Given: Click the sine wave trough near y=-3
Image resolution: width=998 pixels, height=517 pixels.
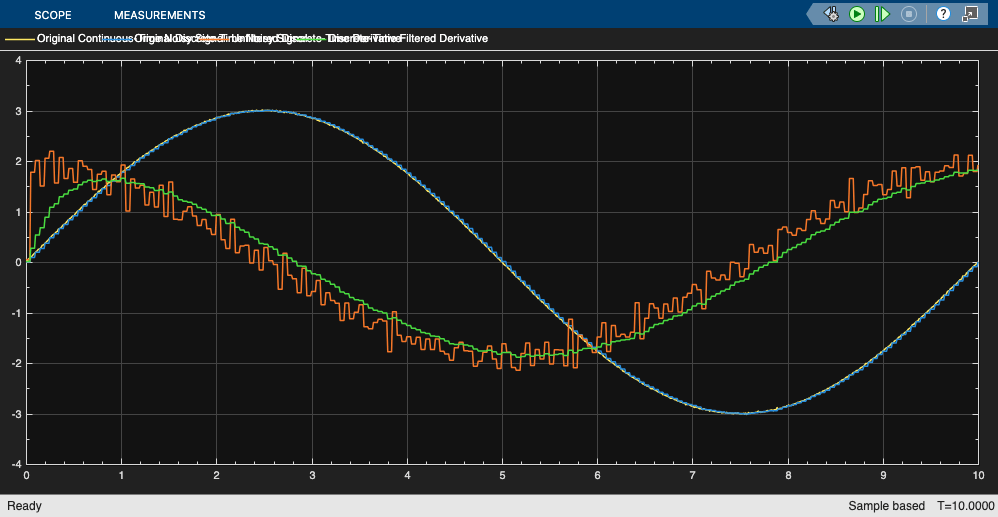Looking at the screenshot, I should coord(740,412).
